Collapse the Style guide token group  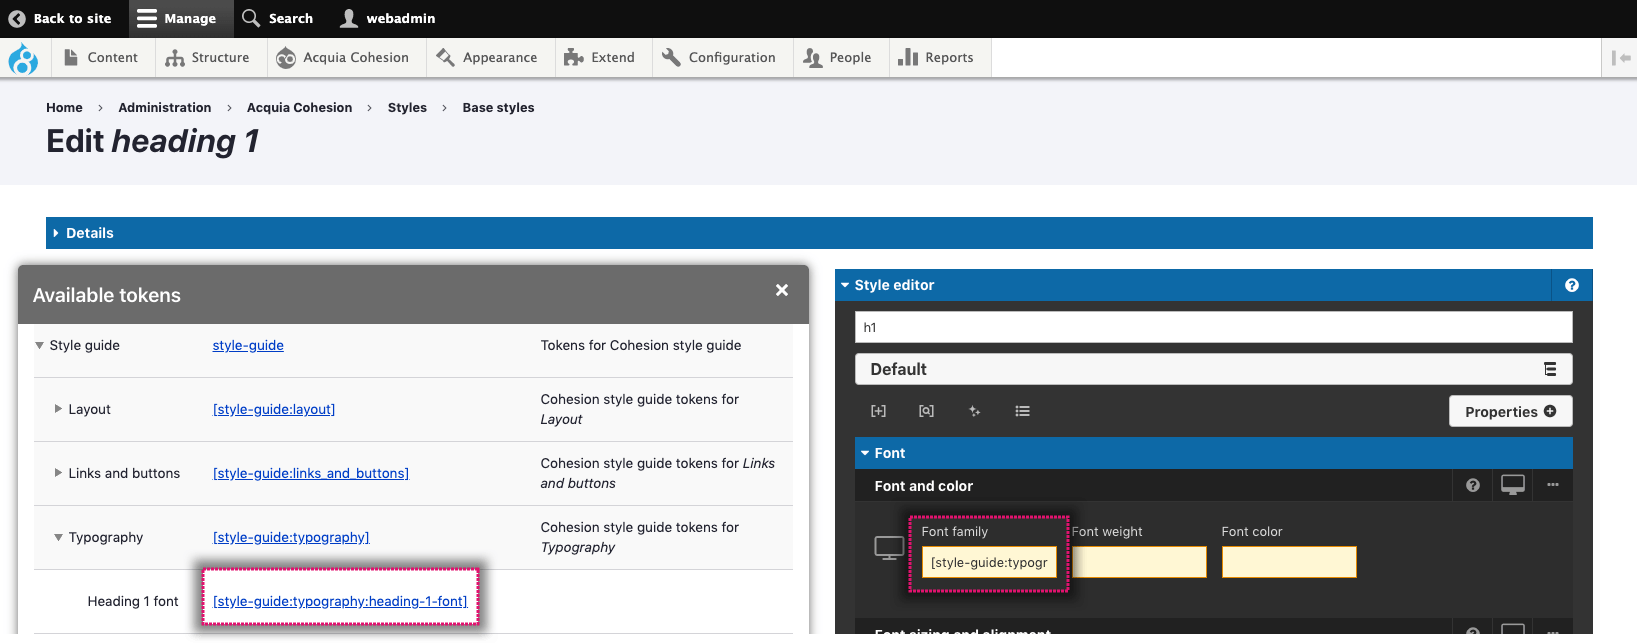[40, 346]
